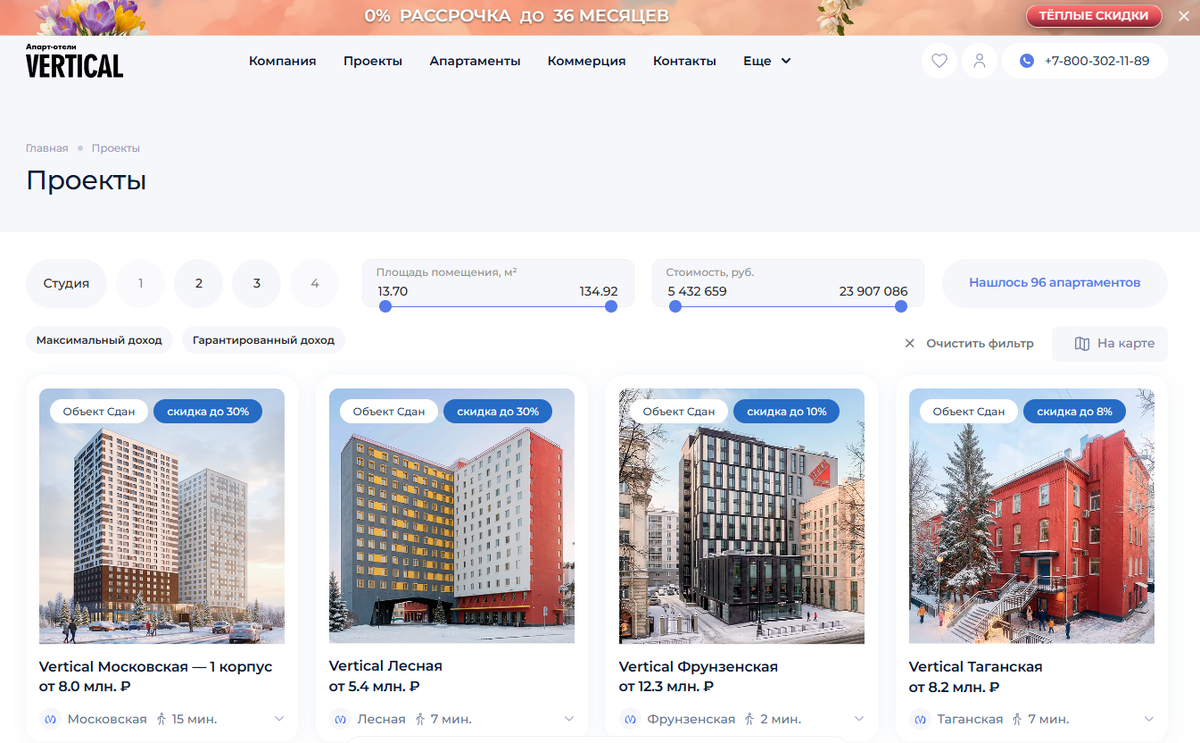The height and width of the screenshot is (743, 1200).
Task: Open Vertical Лесная building photo
Action: pos(452,516)
